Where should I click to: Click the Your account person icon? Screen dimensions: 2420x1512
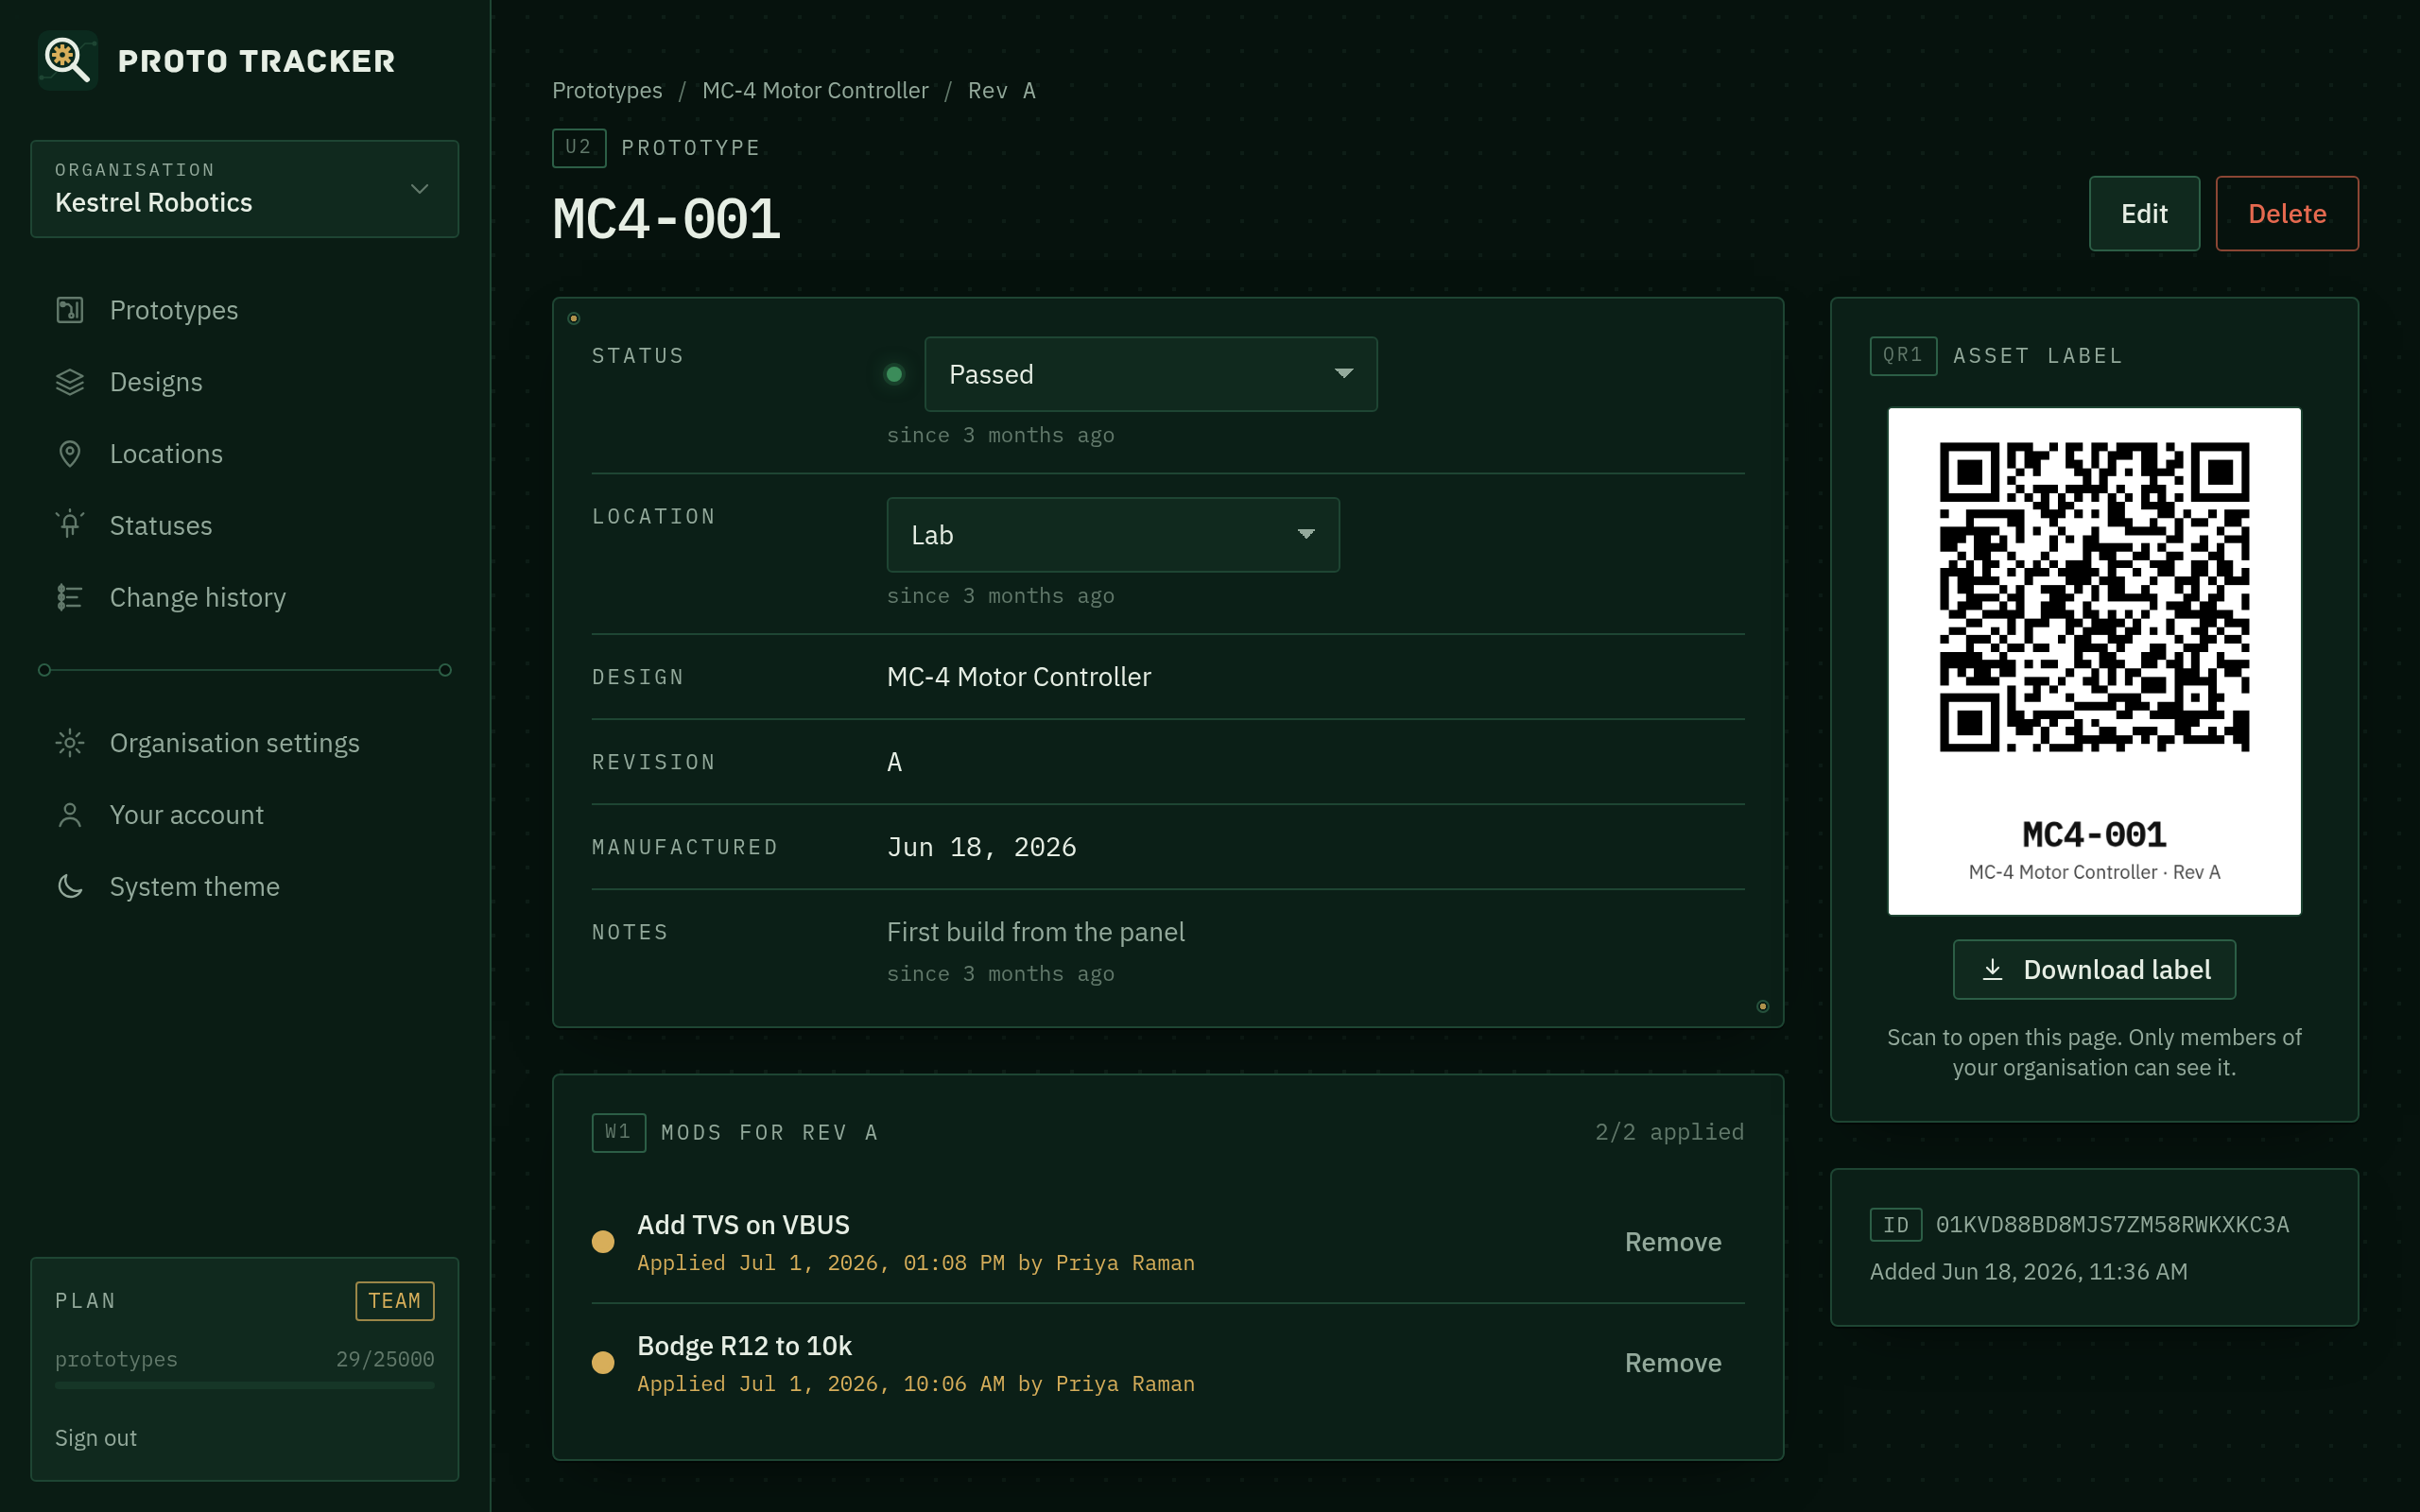(x=70, y=815)
